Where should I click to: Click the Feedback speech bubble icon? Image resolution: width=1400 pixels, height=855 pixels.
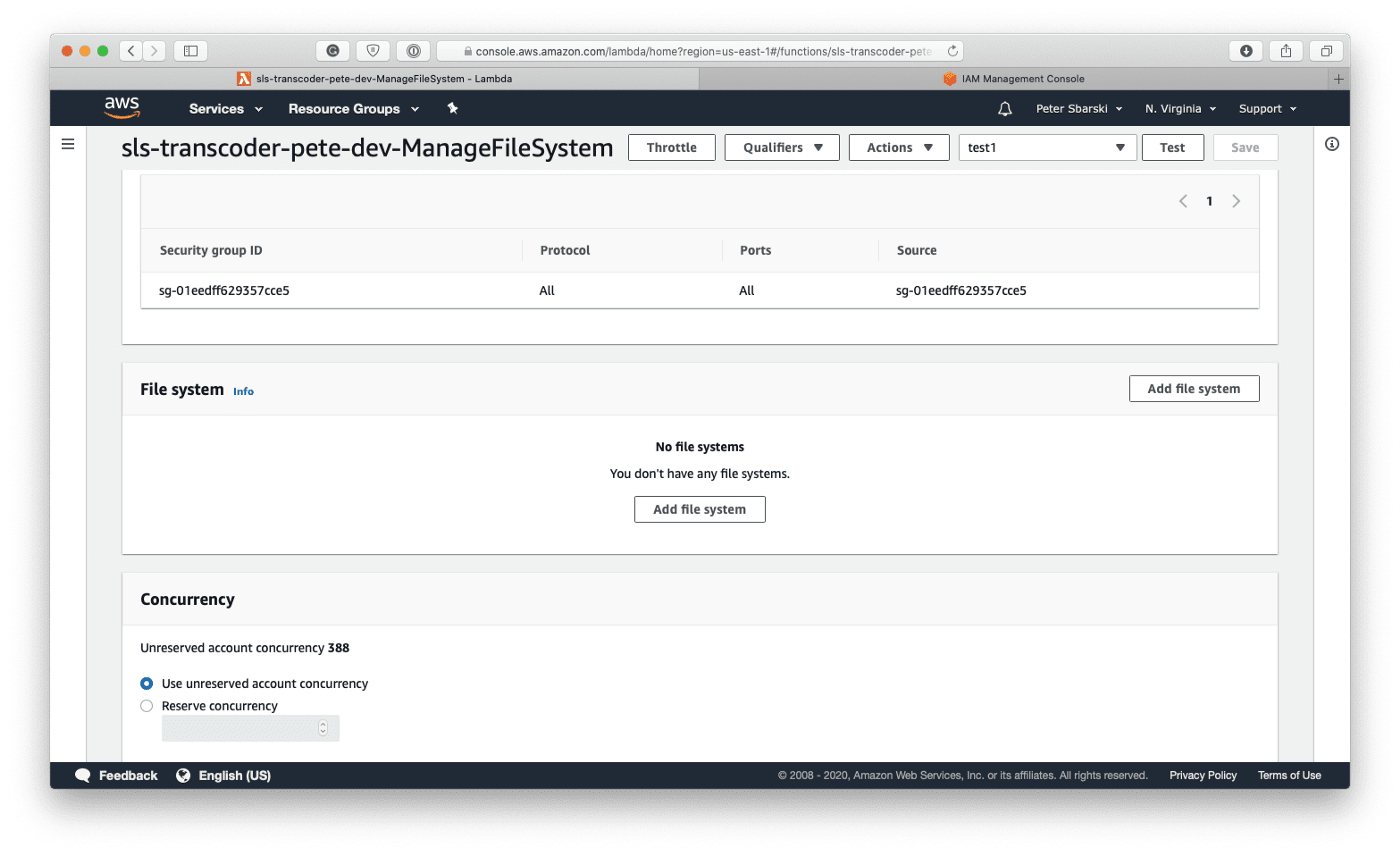coord(82,775)
